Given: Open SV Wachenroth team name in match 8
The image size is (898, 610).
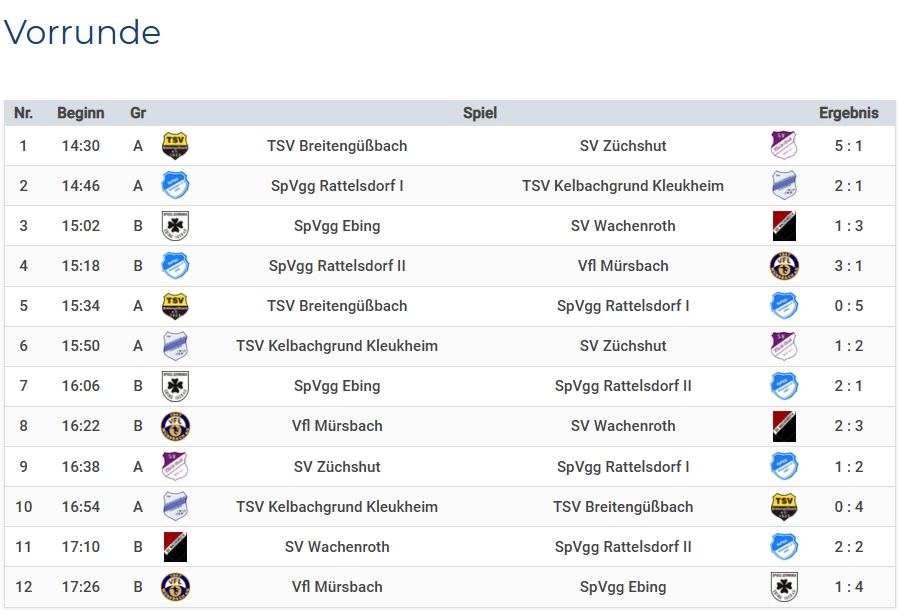Looking at the screenshot, I should point(623,426).
